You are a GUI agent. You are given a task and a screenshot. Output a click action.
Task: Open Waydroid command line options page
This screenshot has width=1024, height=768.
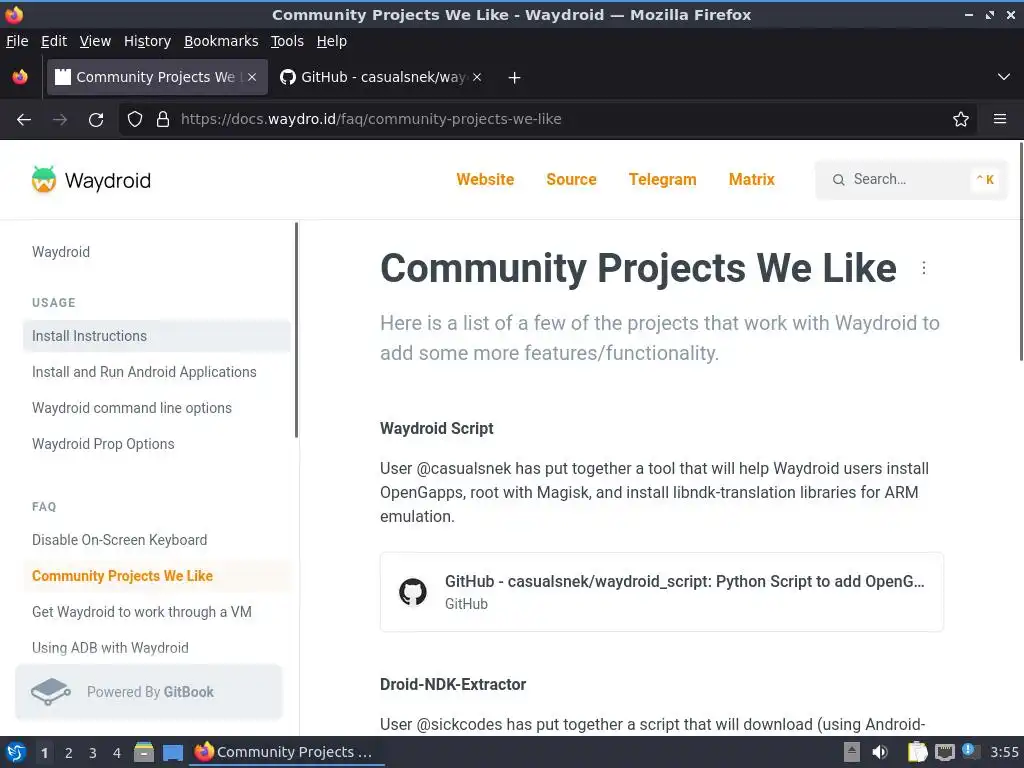[x=132, y=408]
